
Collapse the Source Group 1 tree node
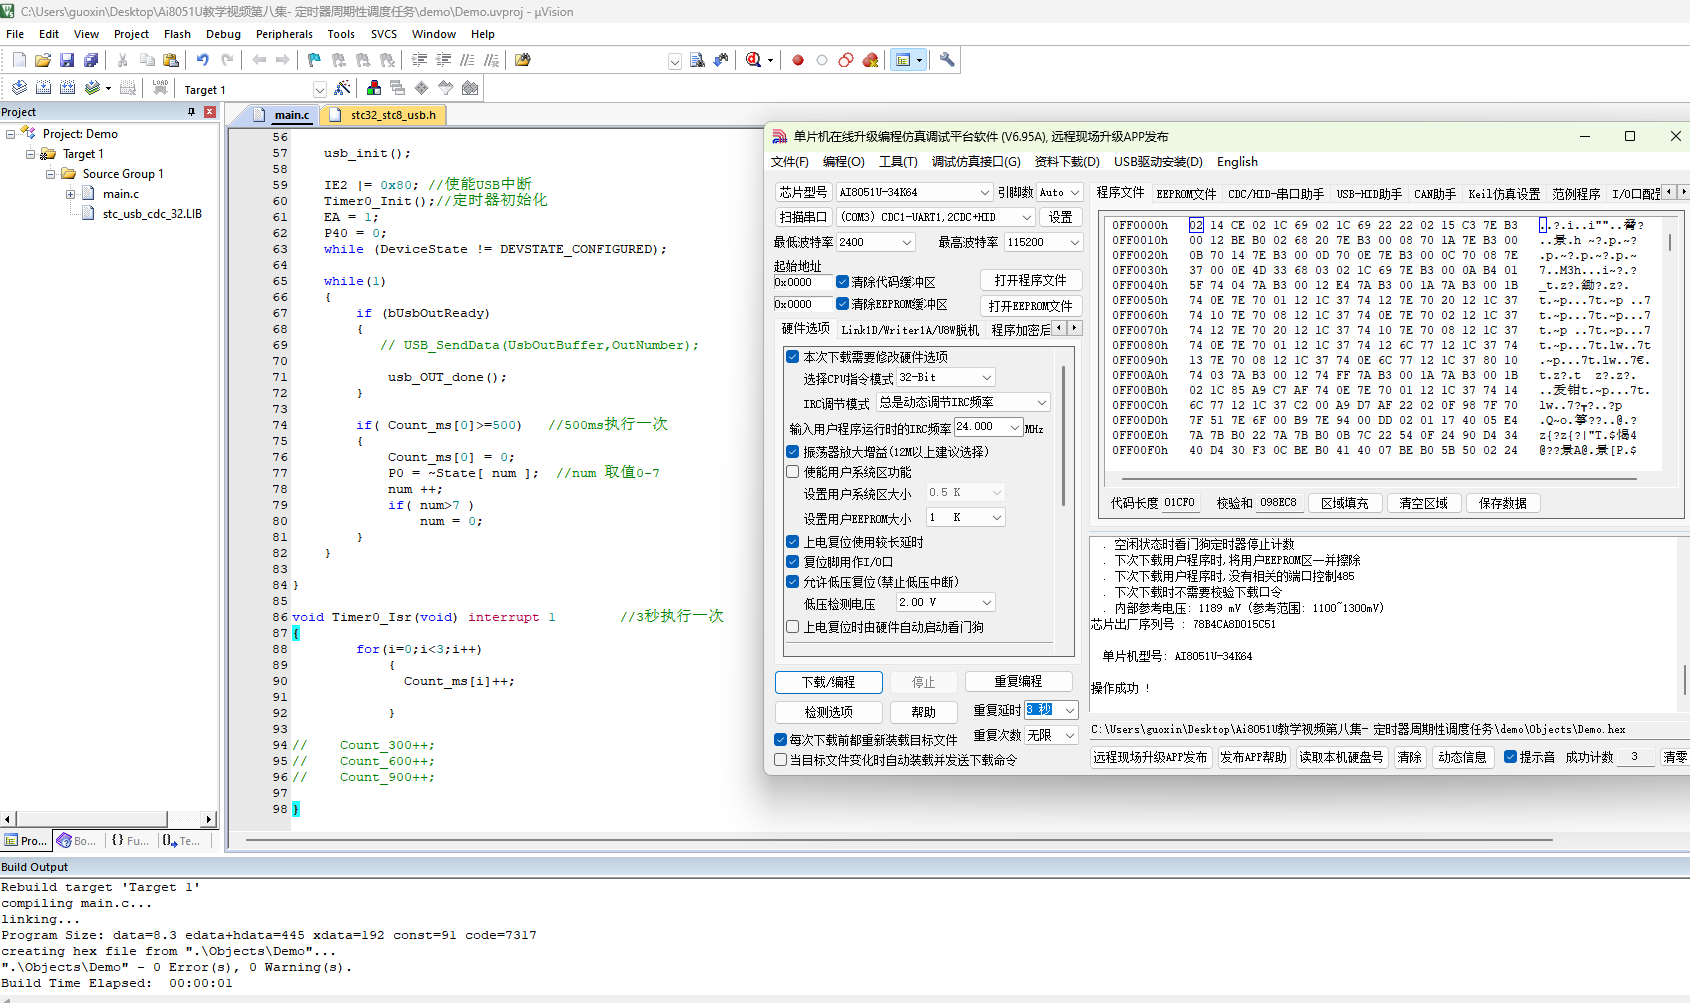click(x=51, y=174)
